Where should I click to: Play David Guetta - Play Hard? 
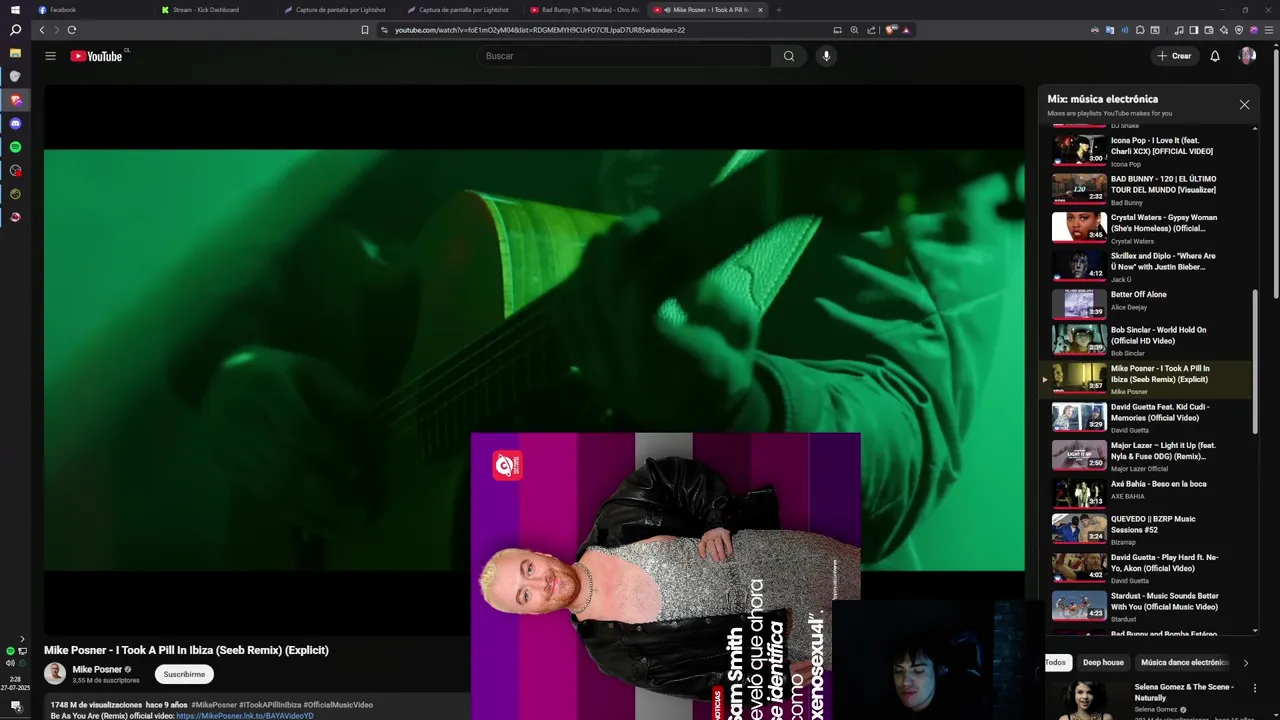[1144, 567]
